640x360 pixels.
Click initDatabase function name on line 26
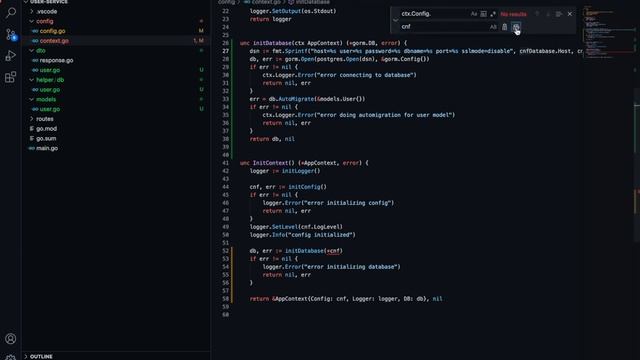click(x=272, y=43)
